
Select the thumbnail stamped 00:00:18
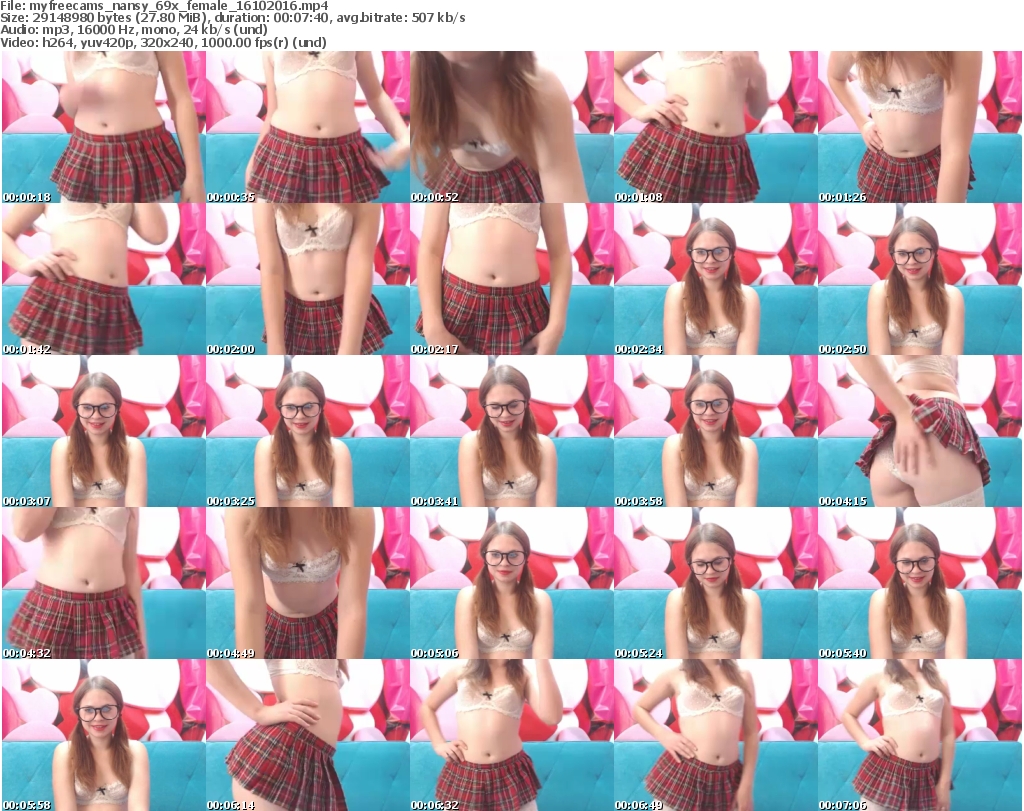tap(103, 127)
